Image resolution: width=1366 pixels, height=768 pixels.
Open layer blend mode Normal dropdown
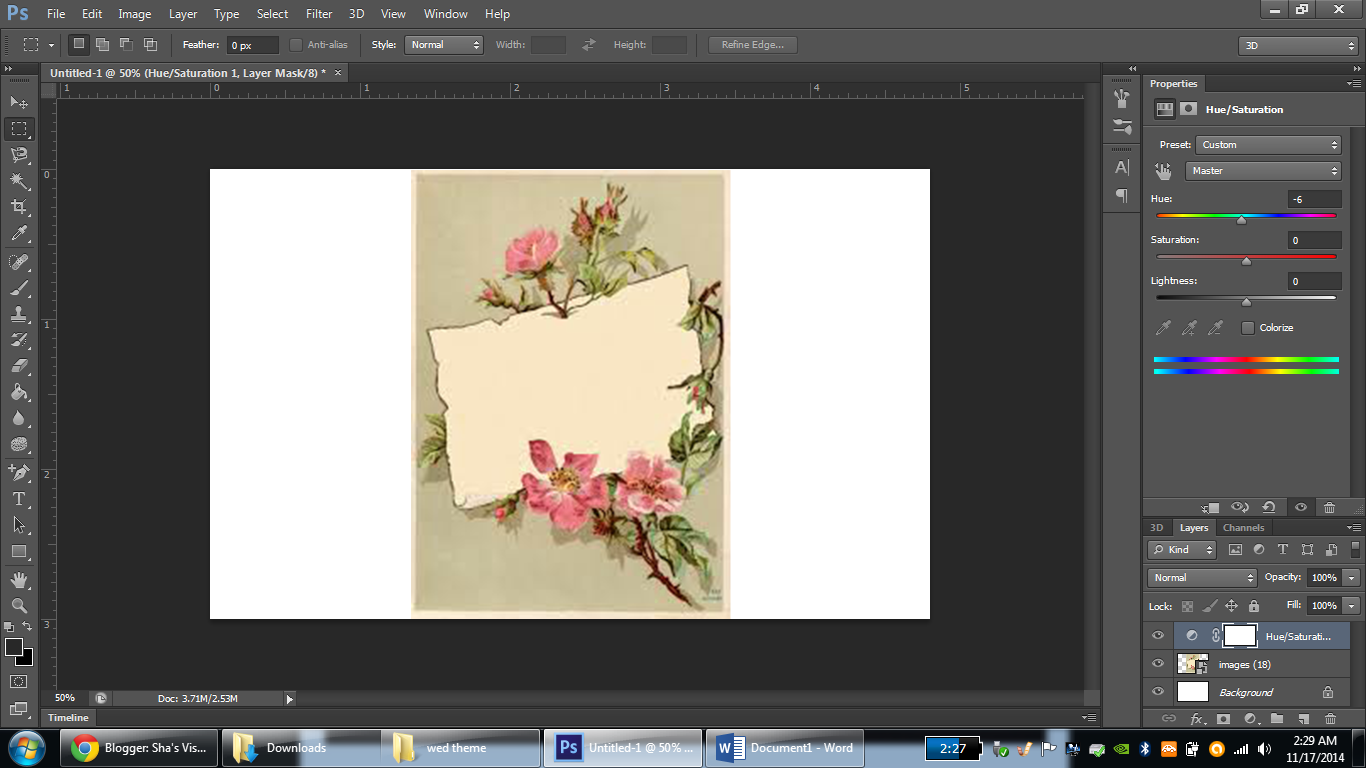[x=1202, y=578]
